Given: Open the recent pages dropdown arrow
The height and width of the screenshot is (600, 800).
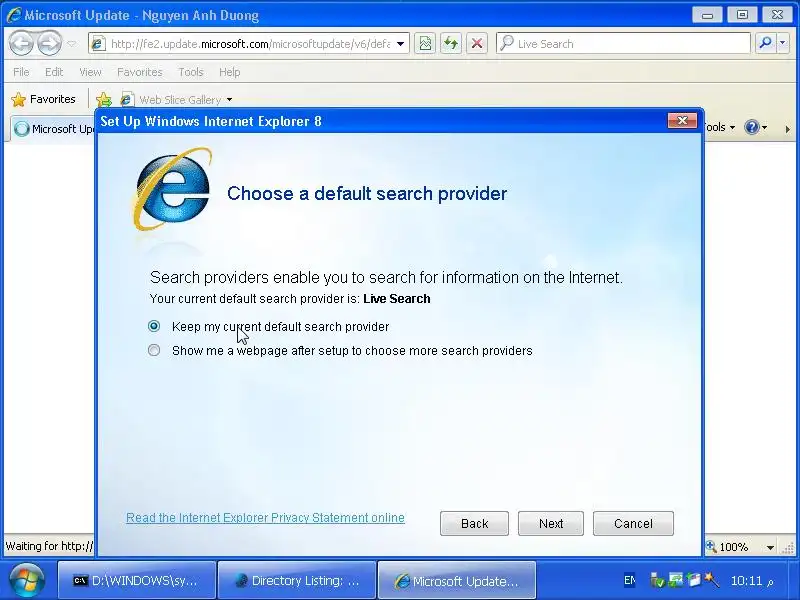Looking at the screenshot, I should pos(72,44).
